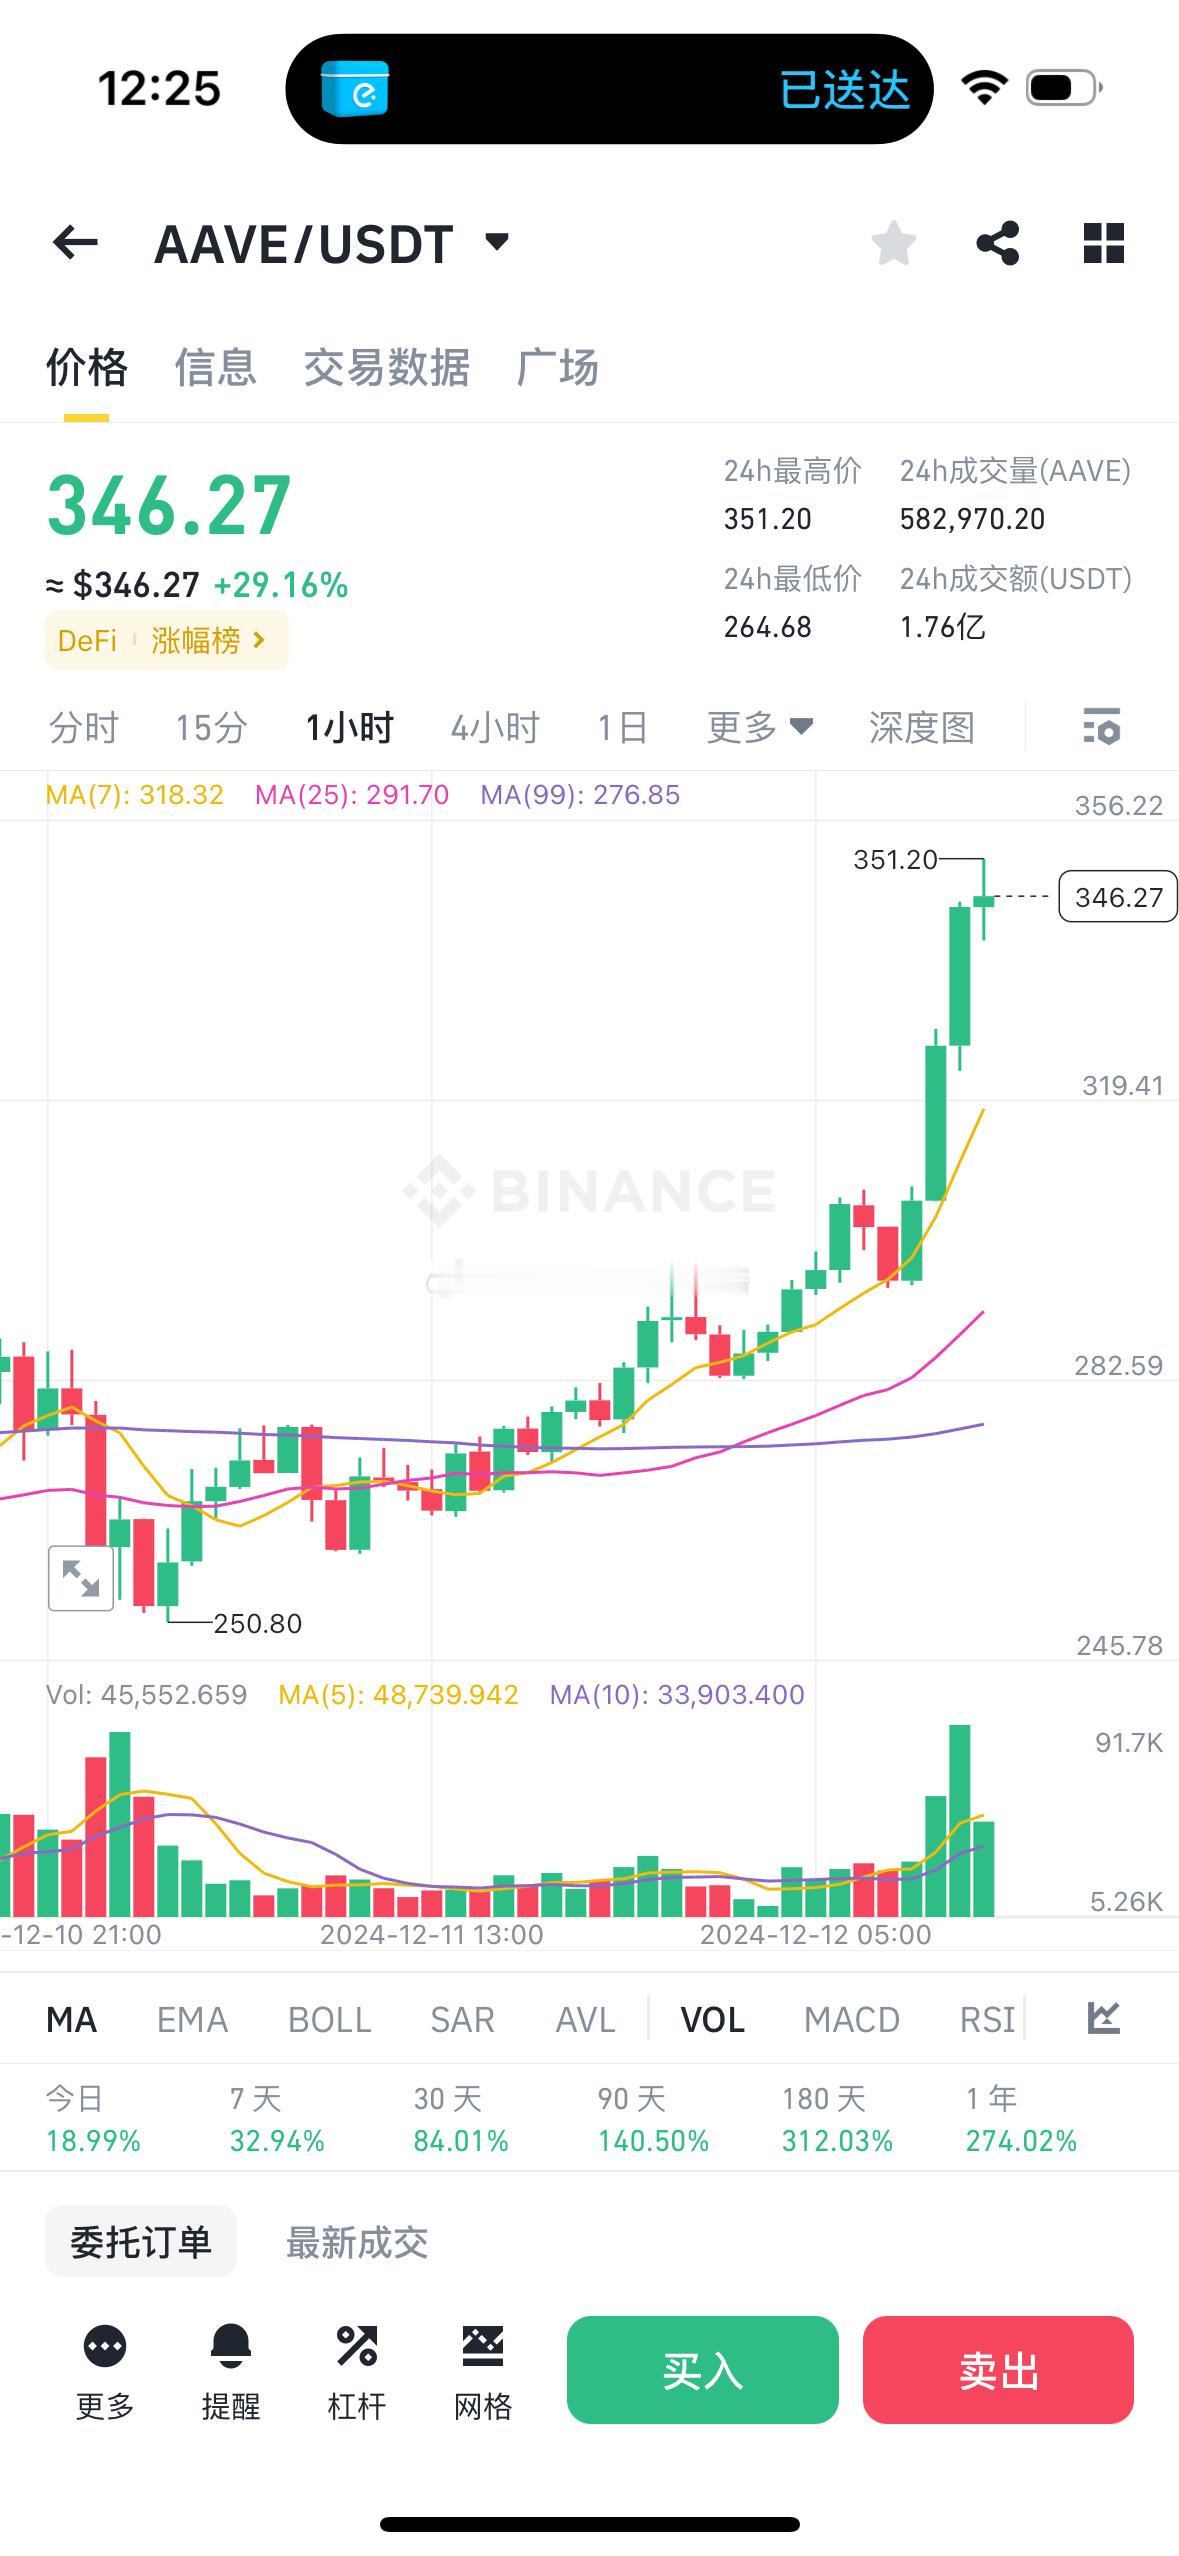This screenshot has width=1179, height=2556.
Task: Open the 更多 options icon
Action: click(105, 2372)
